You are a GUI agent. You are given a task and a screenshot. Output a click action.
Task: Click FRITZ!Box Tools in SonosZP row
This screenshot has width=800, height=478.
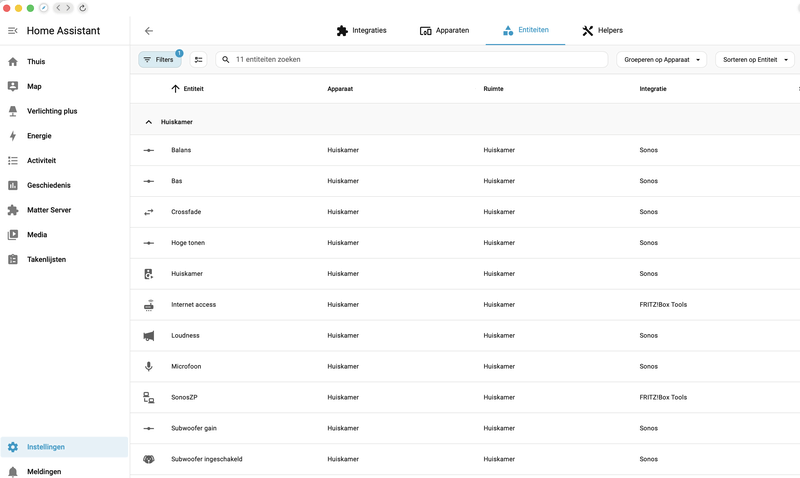pyautogui.click(x=663, y=397)
